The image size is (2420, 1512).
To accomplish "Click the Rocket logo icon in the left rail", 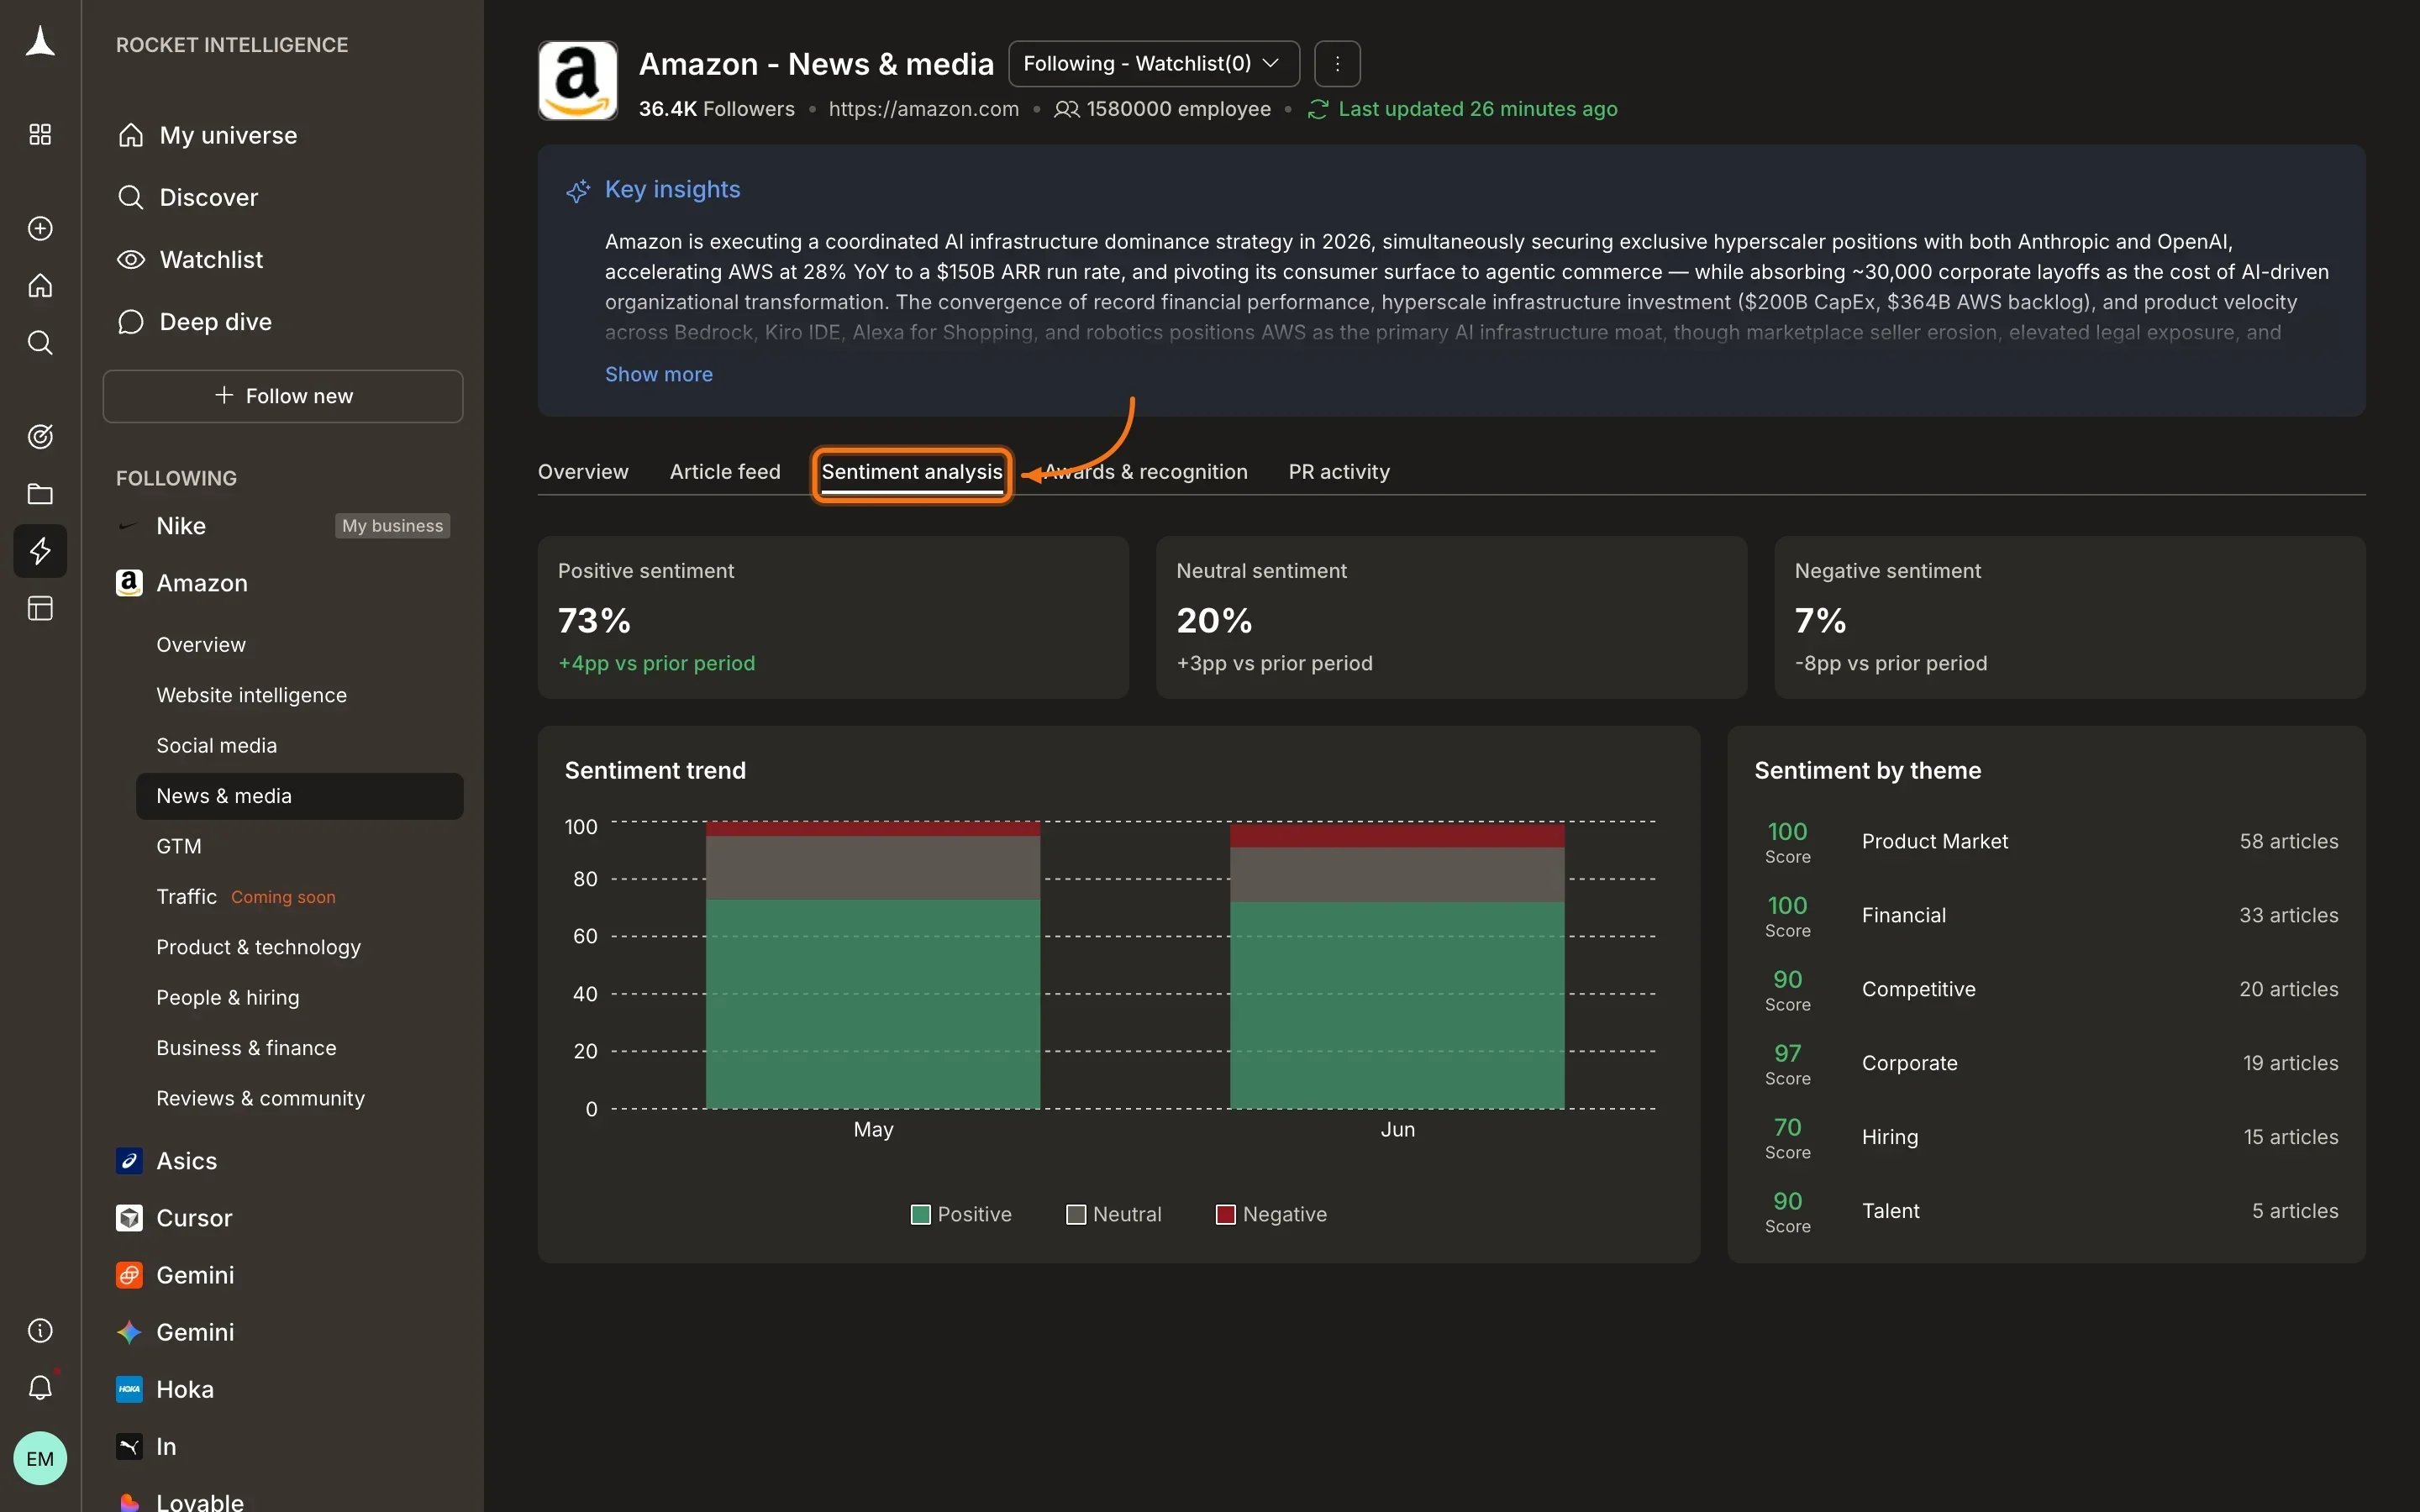I will [x=40, y=42].
